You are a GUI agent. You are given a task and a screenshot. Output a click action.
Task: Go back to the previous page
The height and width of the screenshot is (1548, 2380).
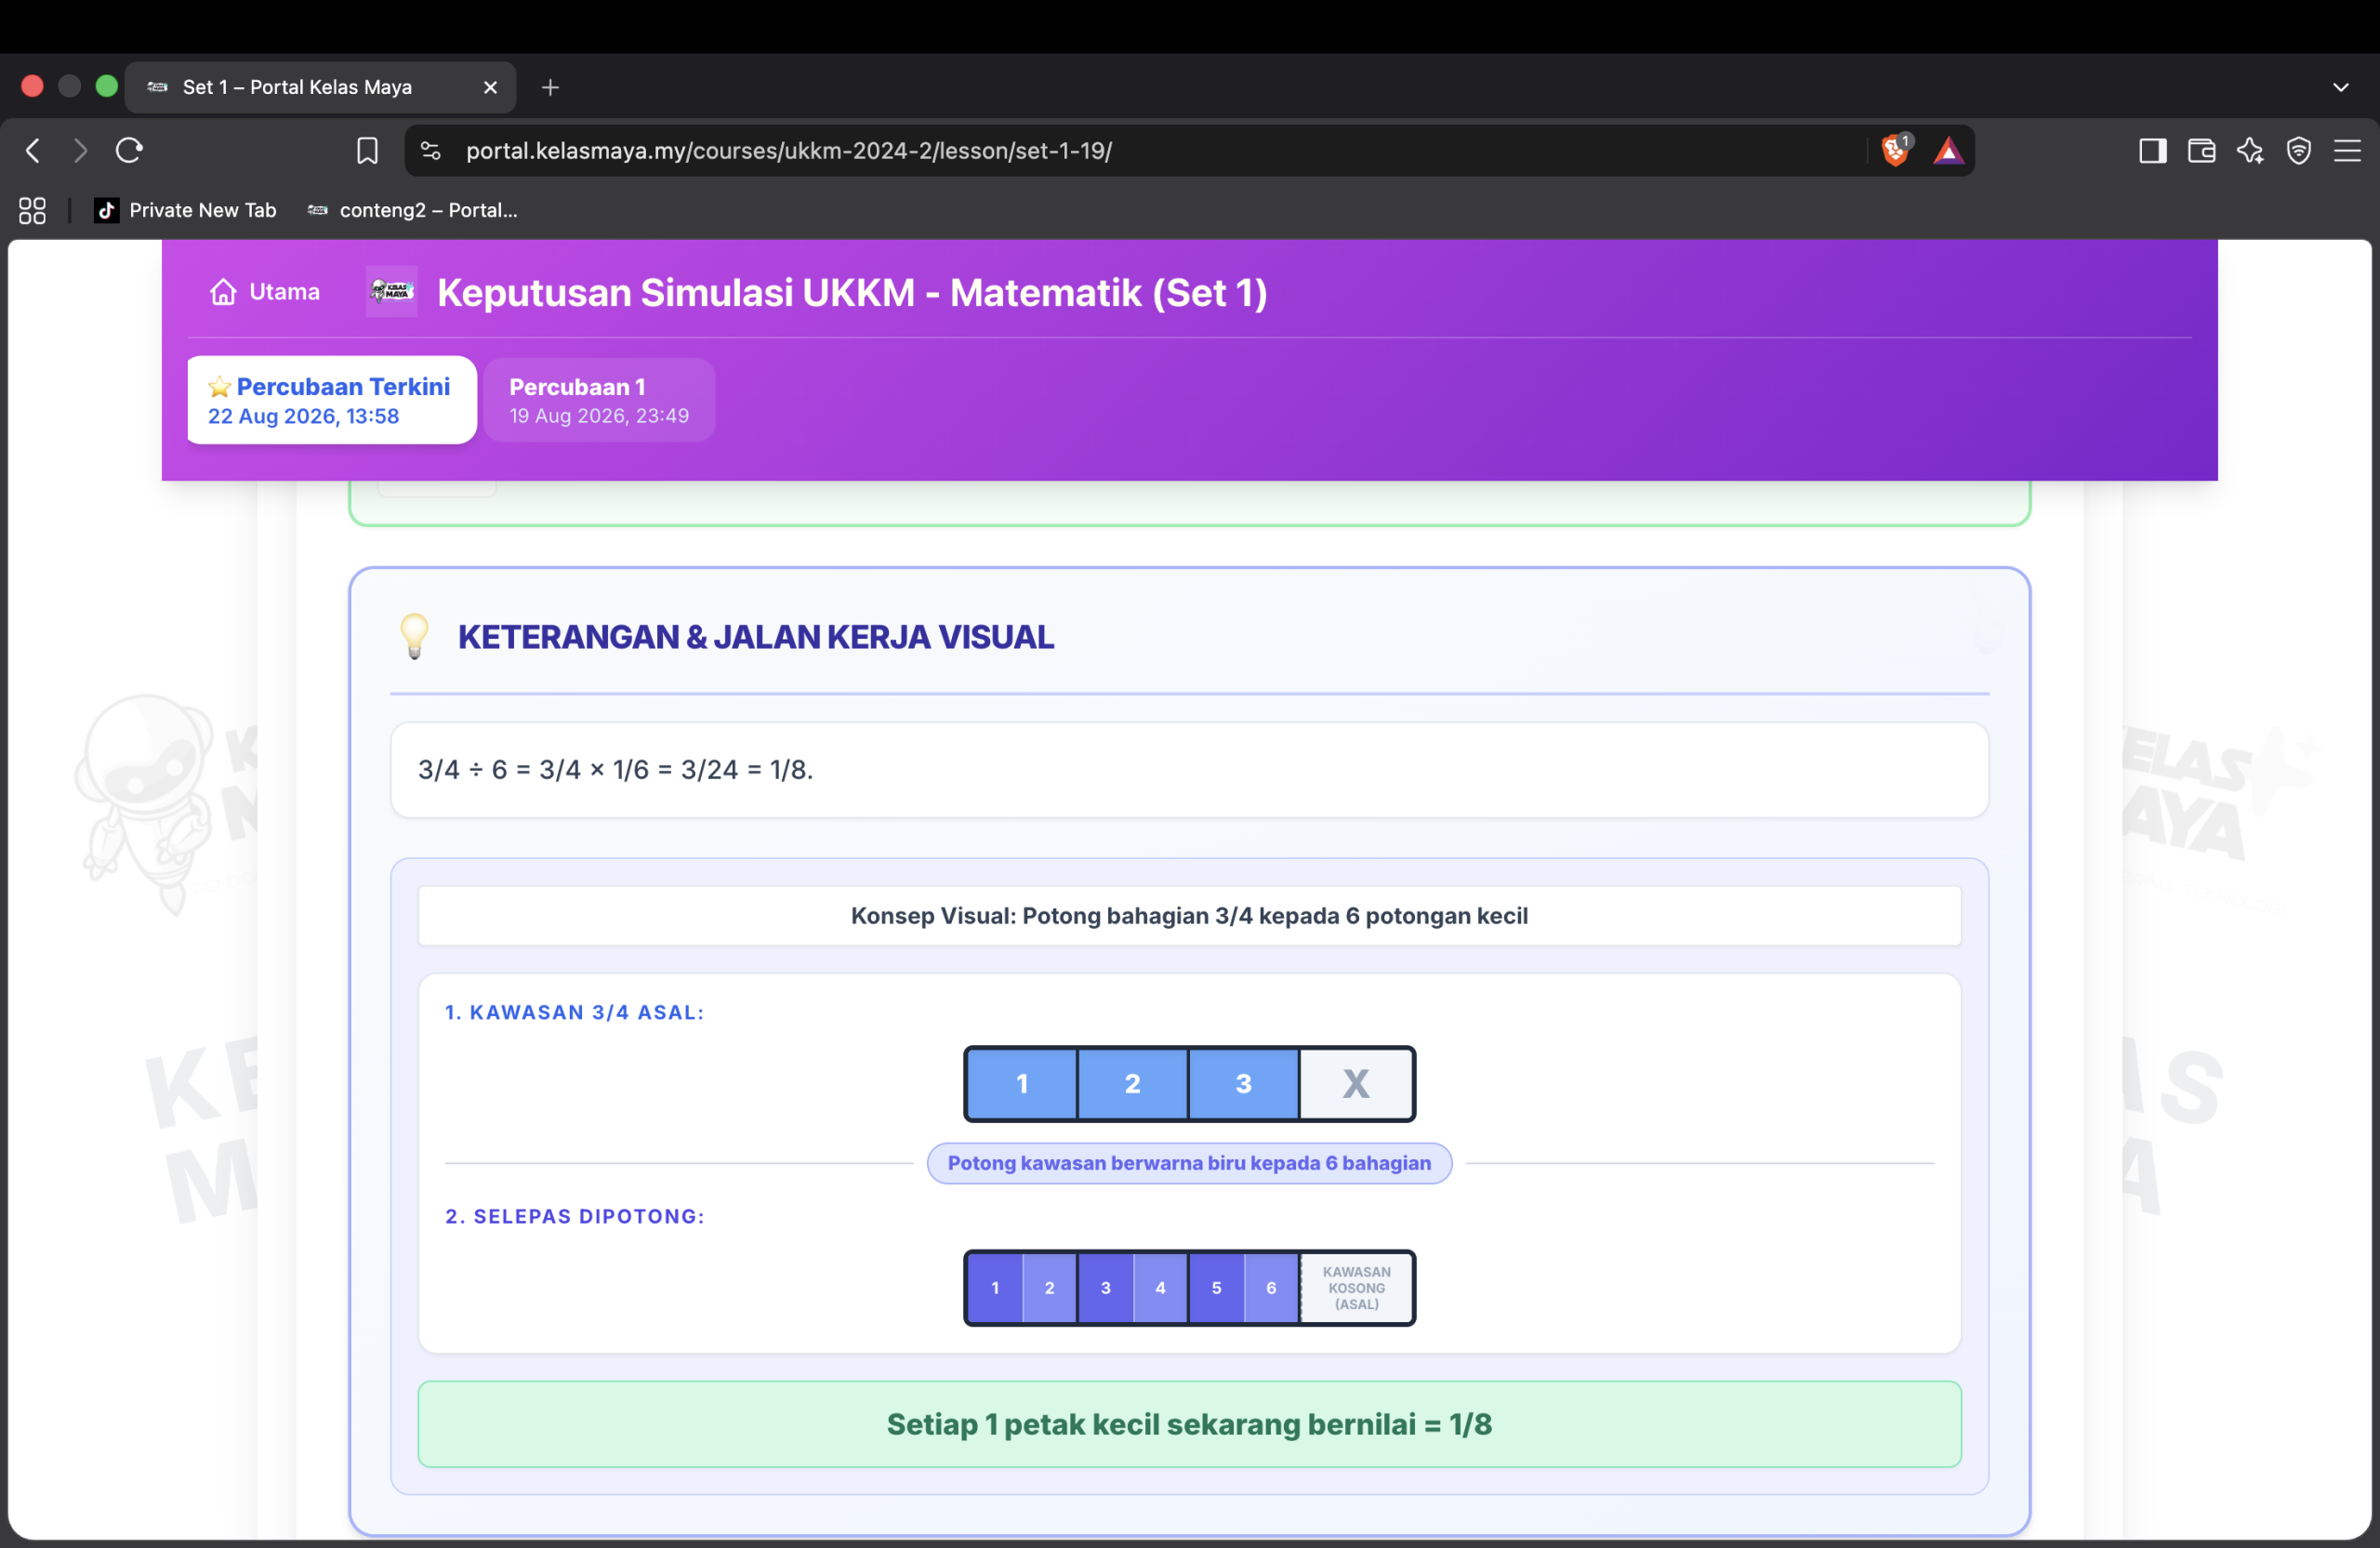pyautogui.click(x=33, y=151)
